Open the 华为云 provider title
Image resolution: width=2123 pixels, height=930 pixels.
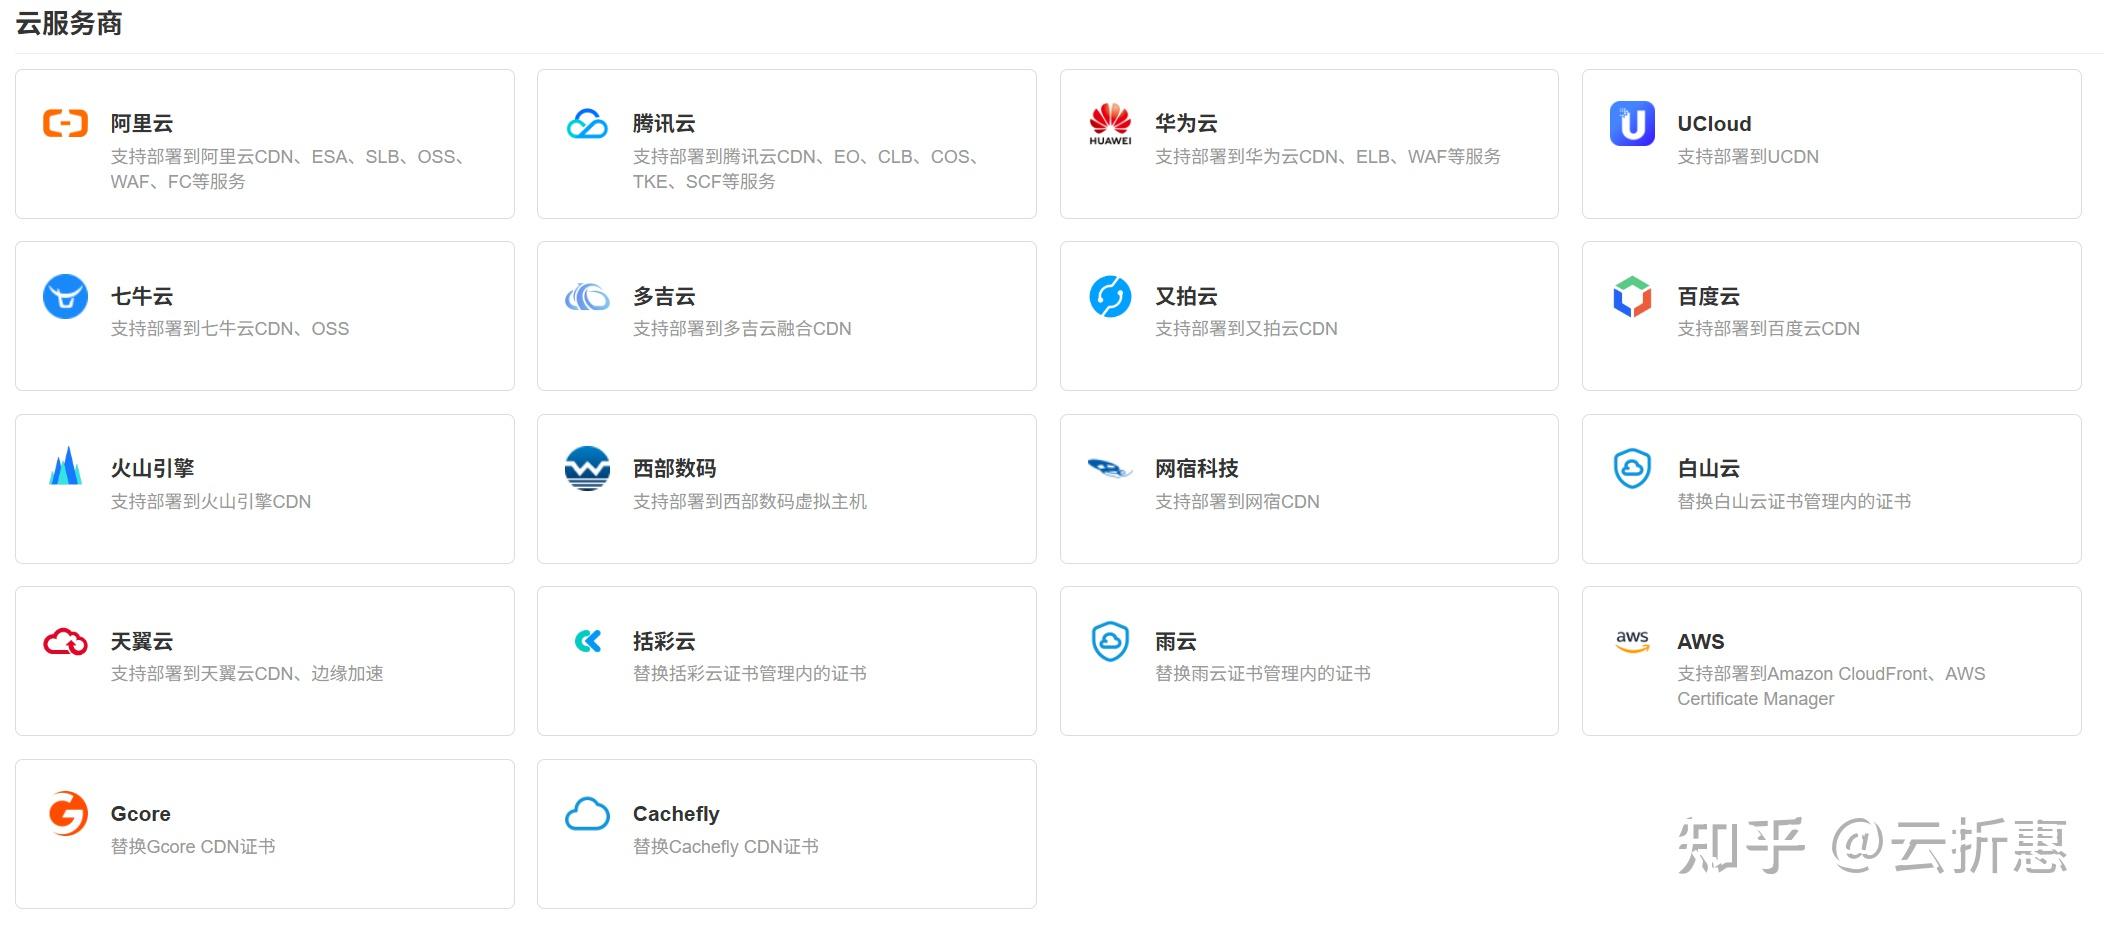pos(1186,124)
